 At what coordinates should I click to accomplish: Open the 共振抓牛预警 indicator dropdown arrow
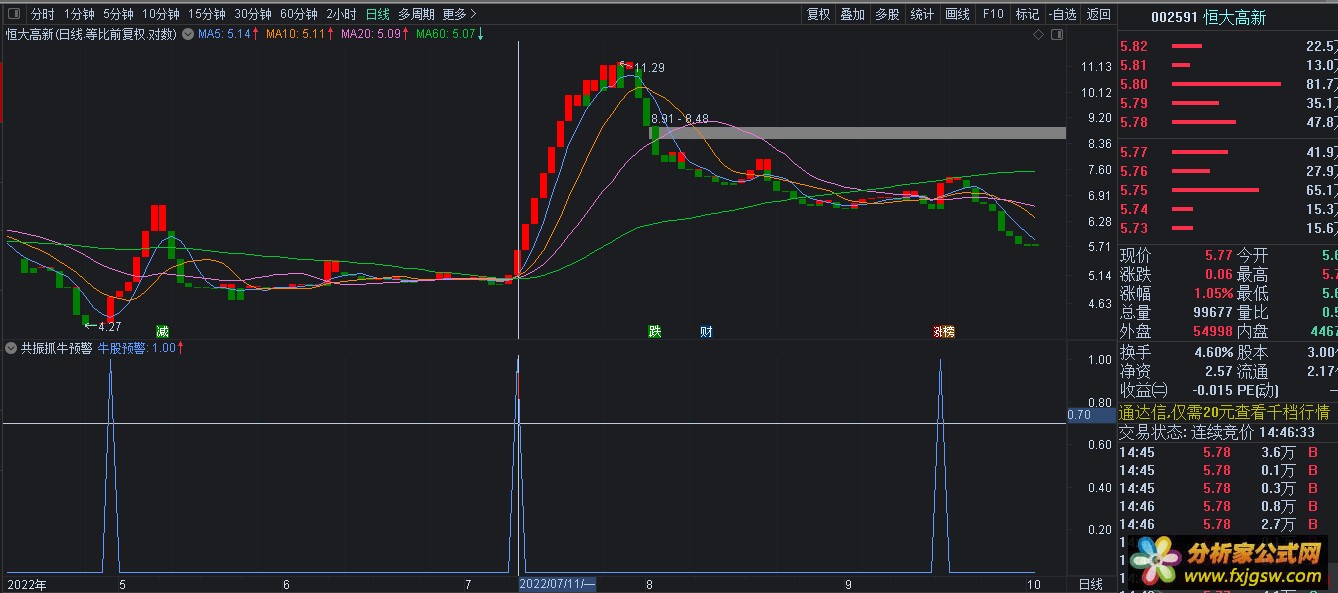(x=11, y=348)
